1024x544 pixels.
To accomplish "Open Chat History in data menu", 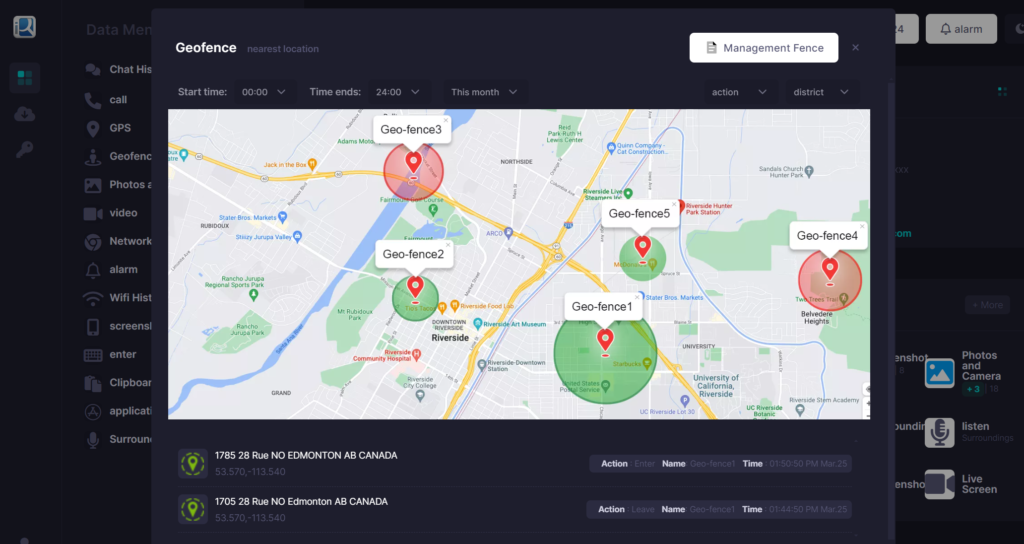I will pyautogui.click(x=118, y=69).
